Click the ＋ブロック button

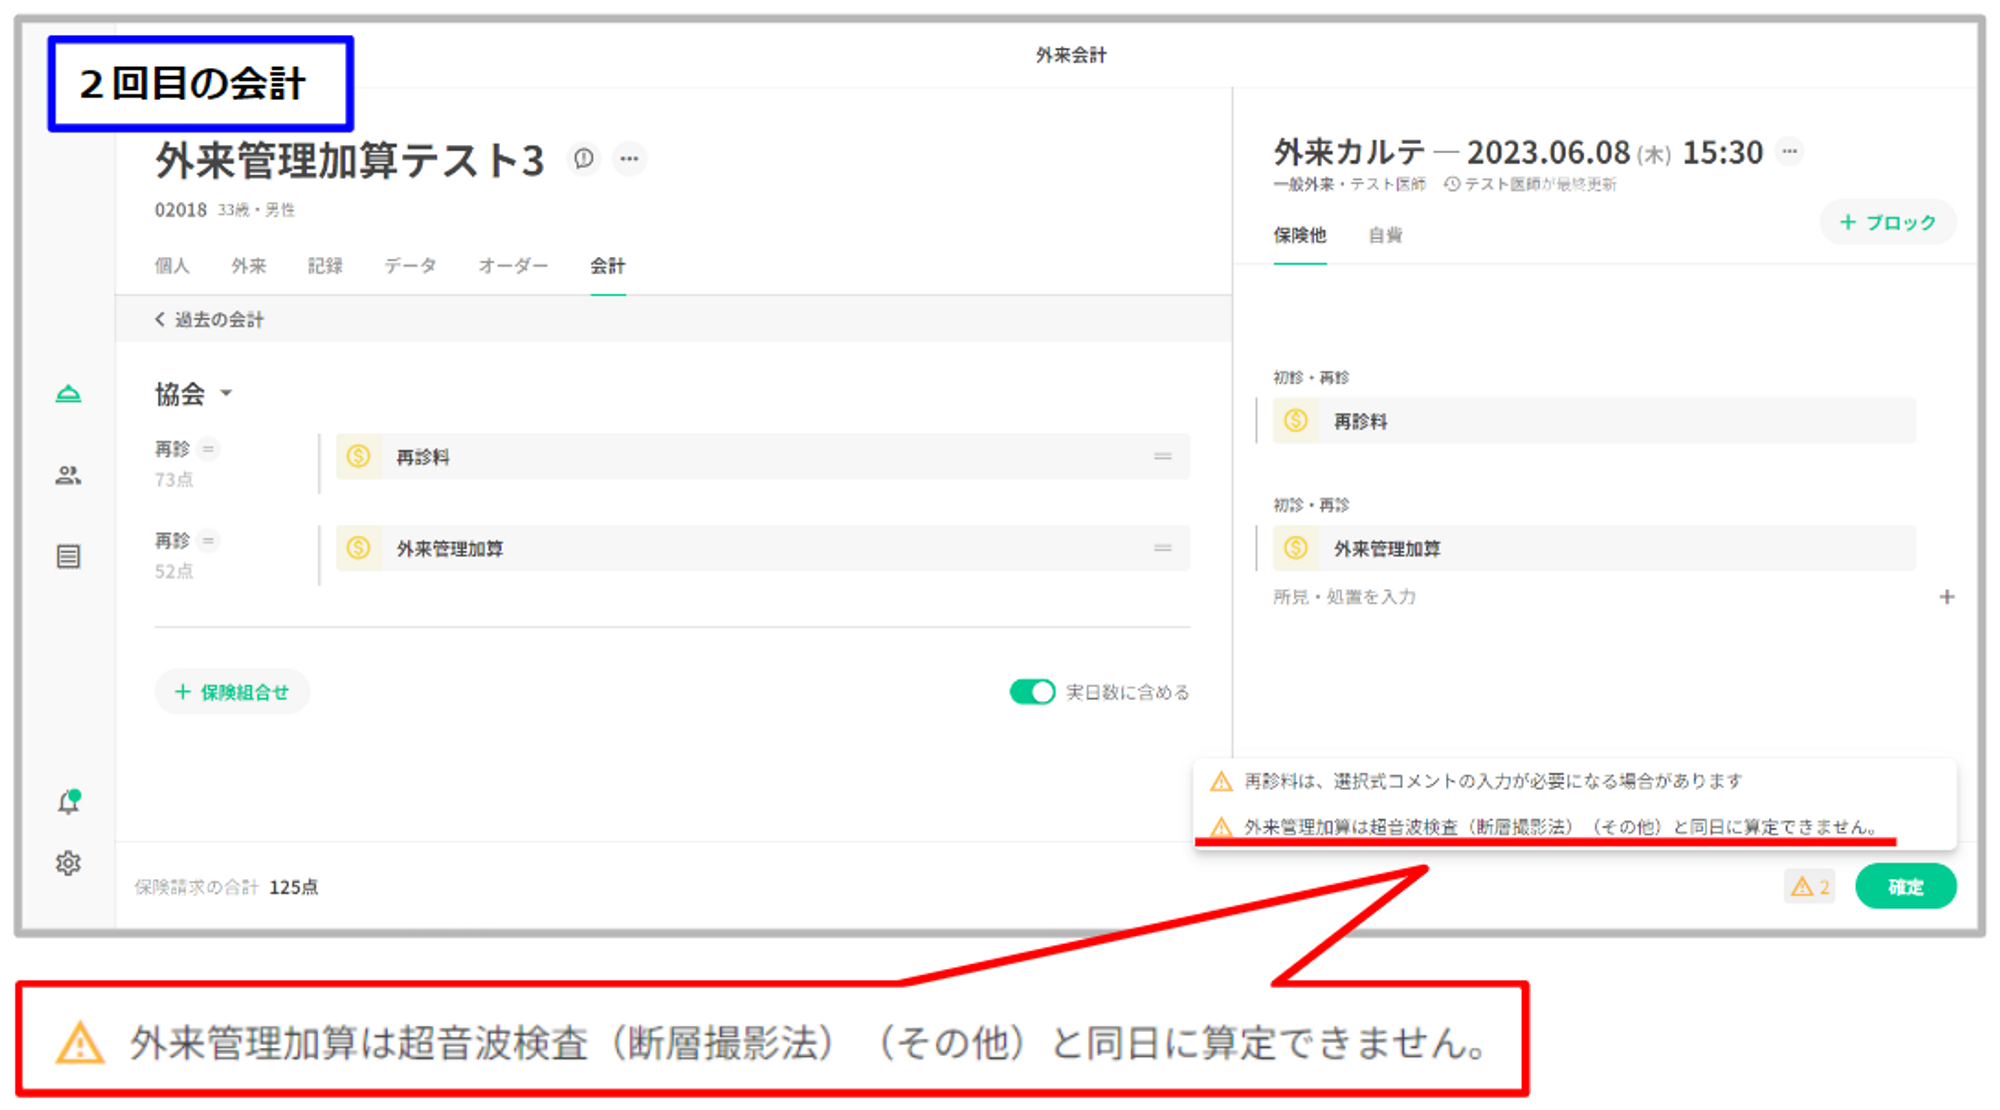1887,223
